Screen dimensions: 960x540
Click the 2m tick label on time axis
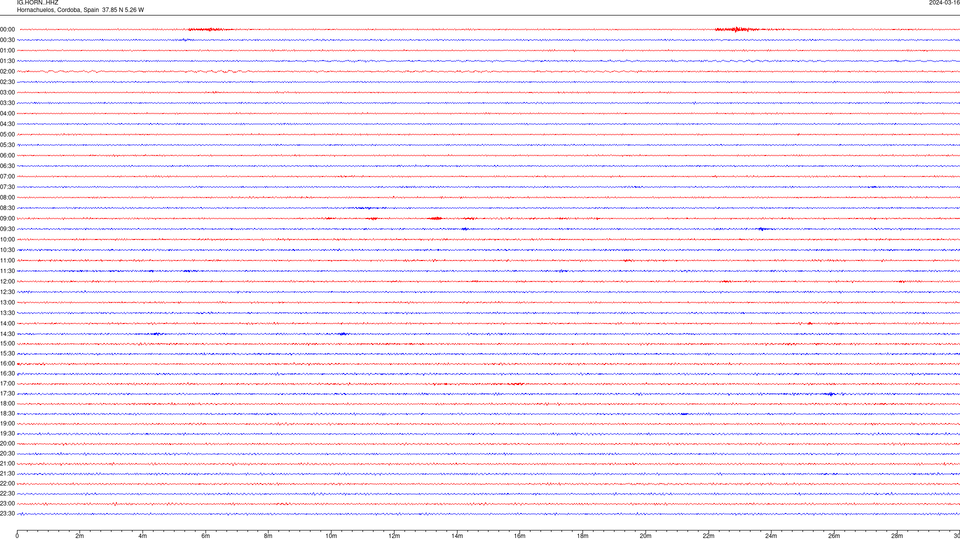click(80, 536)
